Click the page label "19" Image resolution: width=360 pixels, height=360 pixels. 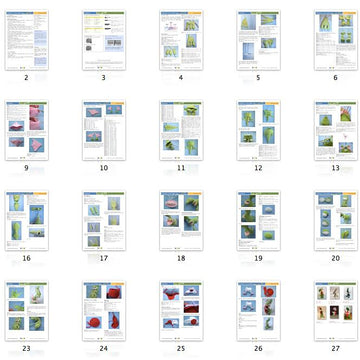(x=258, y=258)
